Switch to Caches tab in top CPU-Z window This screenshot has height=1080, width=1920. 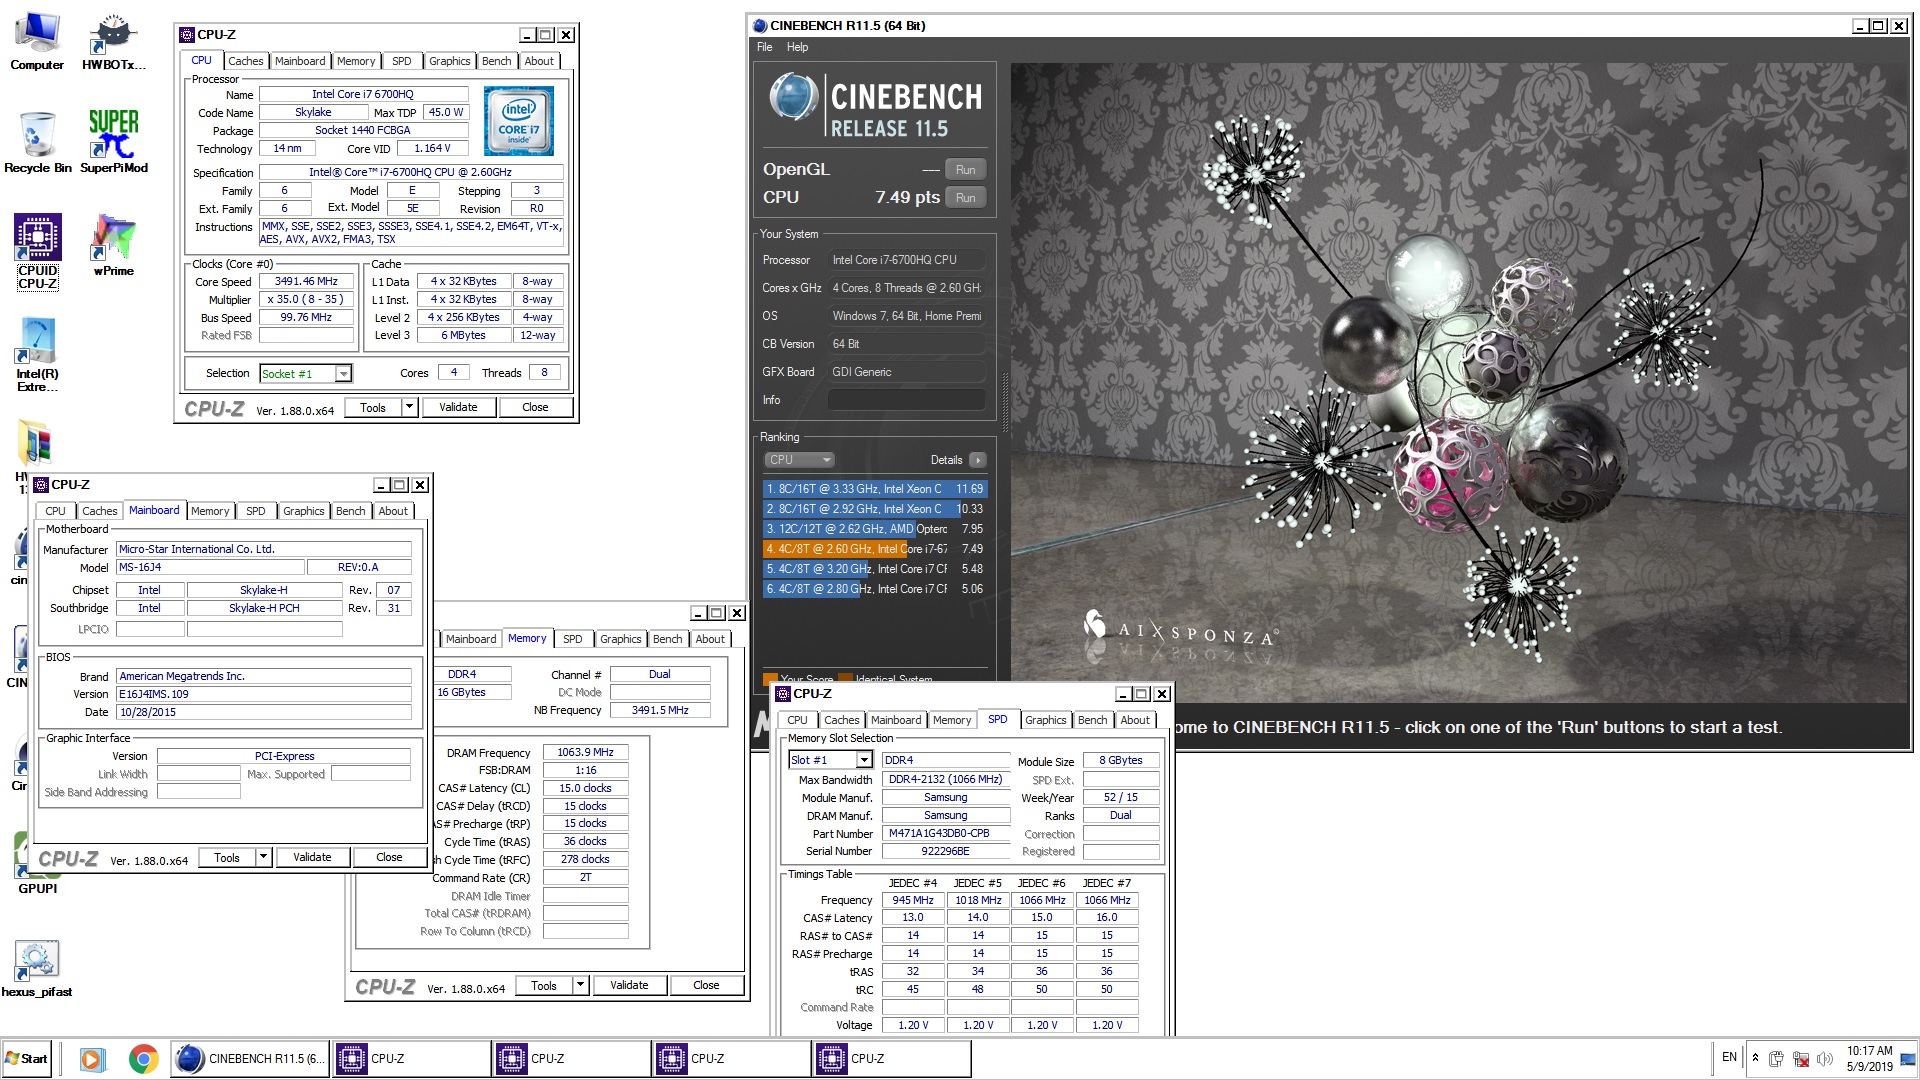[245, 61]
